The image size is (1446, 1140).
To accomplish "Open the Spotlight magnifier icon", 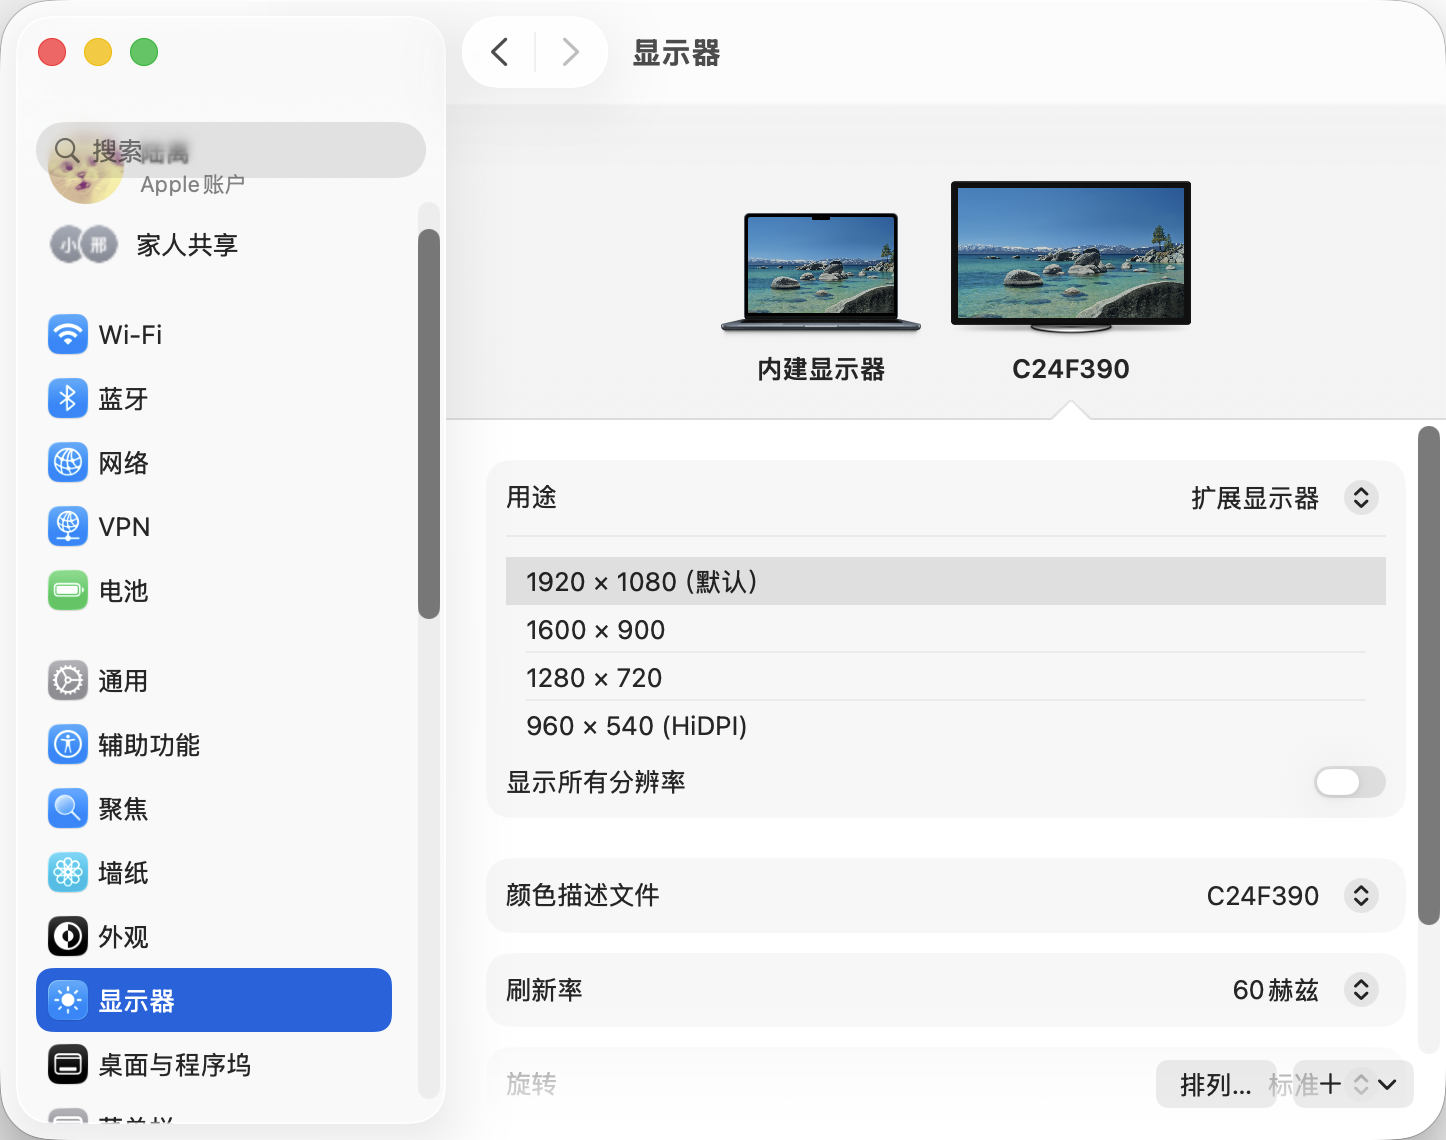I will (x=68, y=809).
